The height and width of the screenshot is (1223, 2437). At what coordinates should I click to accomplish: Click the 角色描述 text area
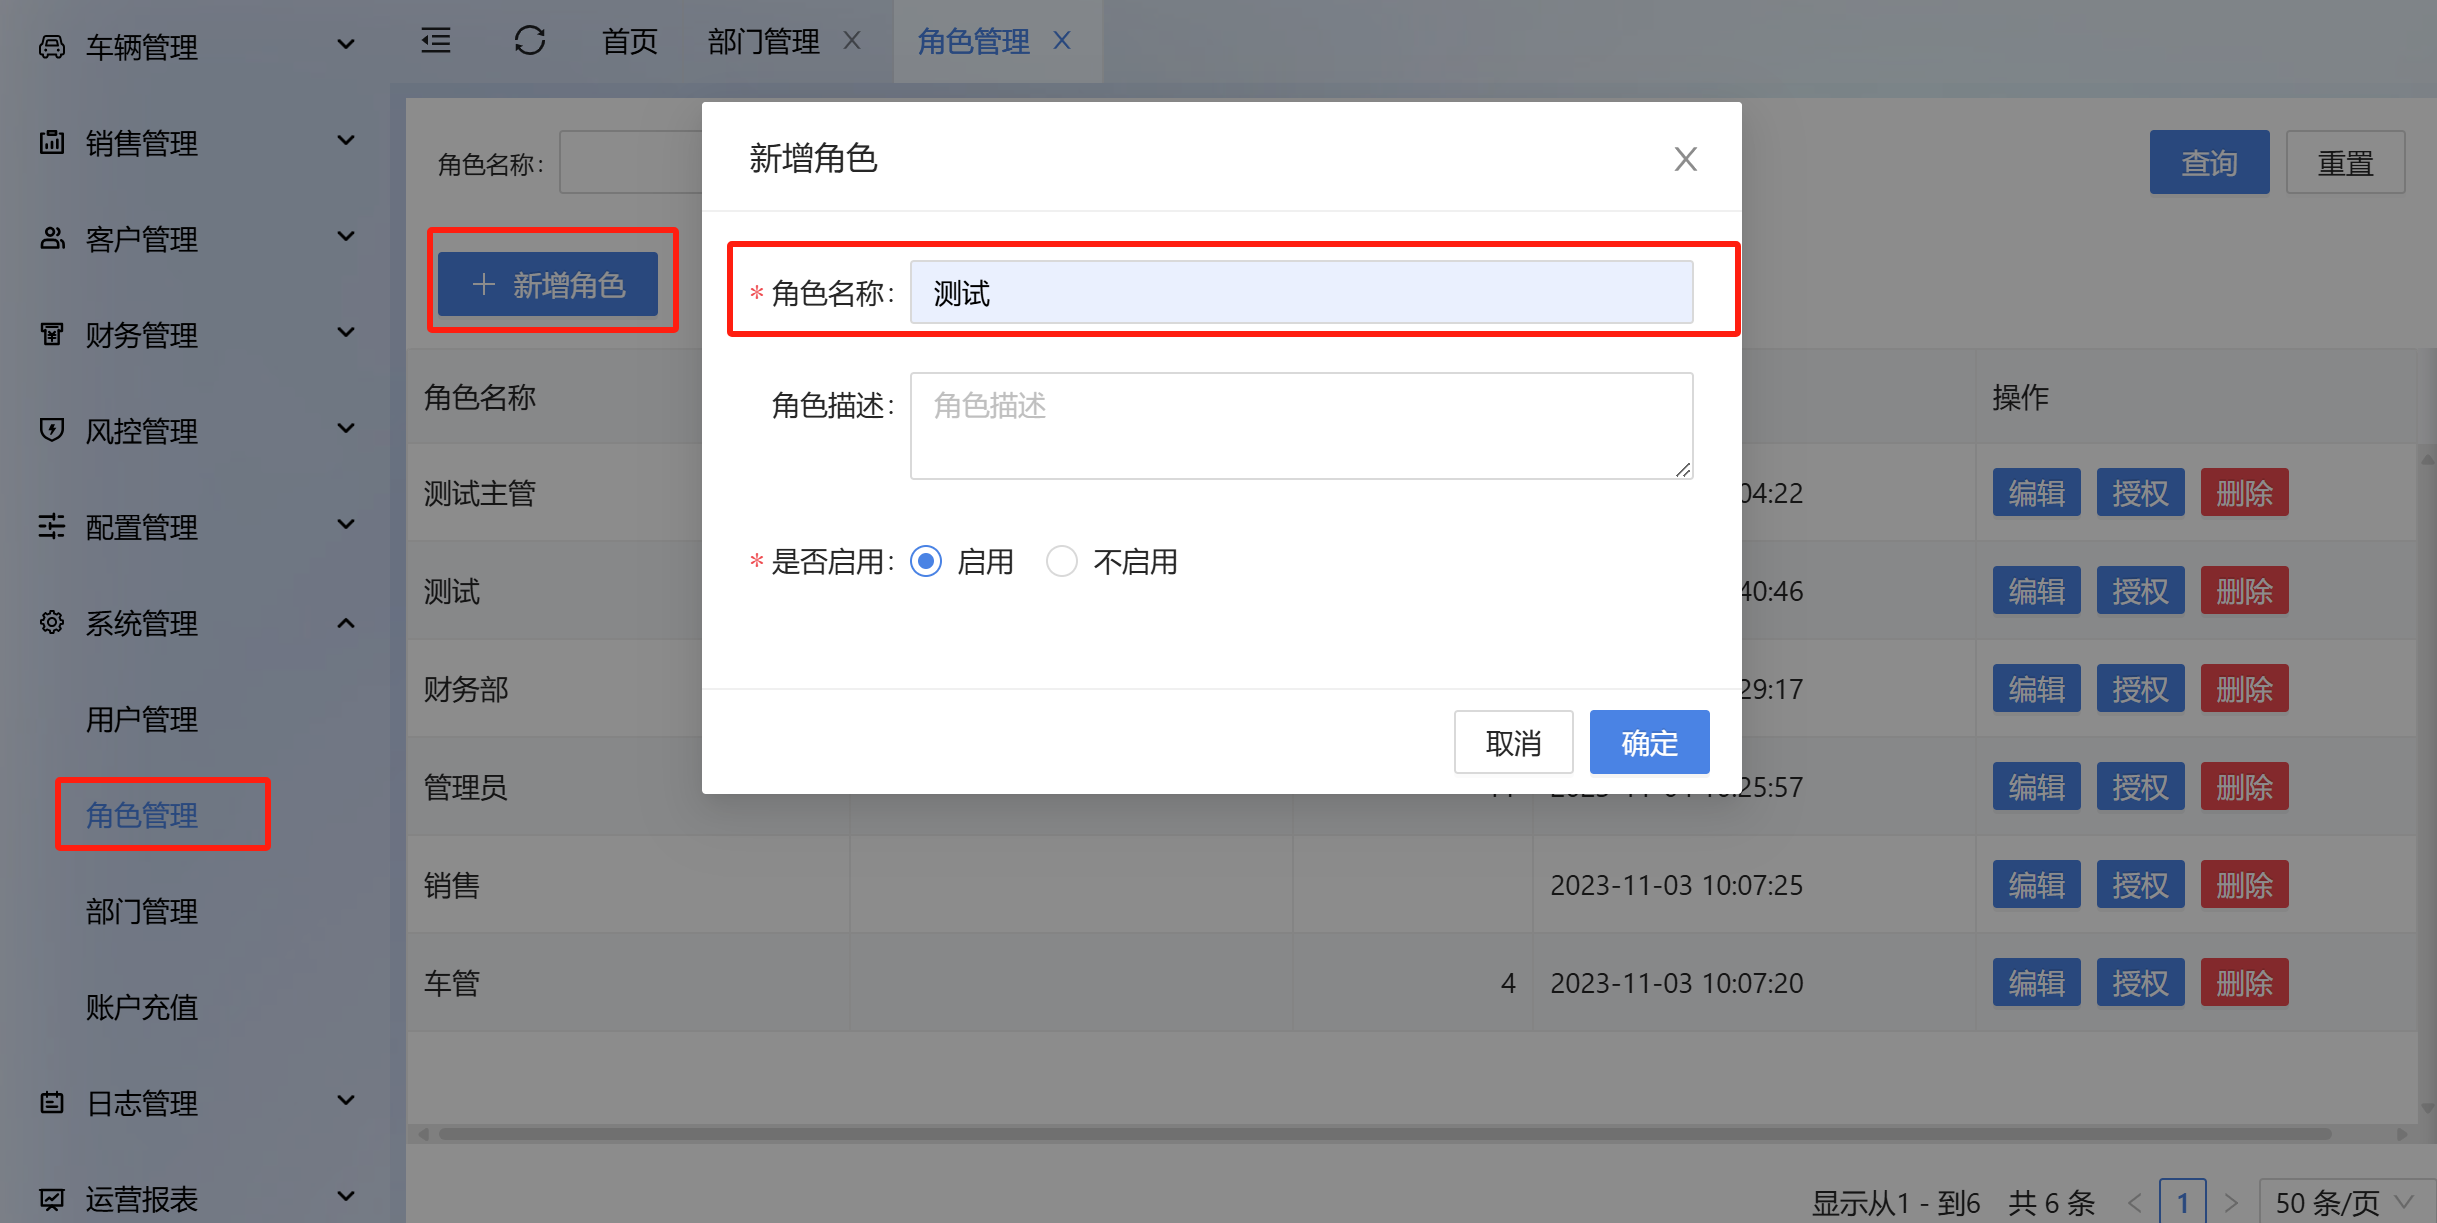point(1300,426)
